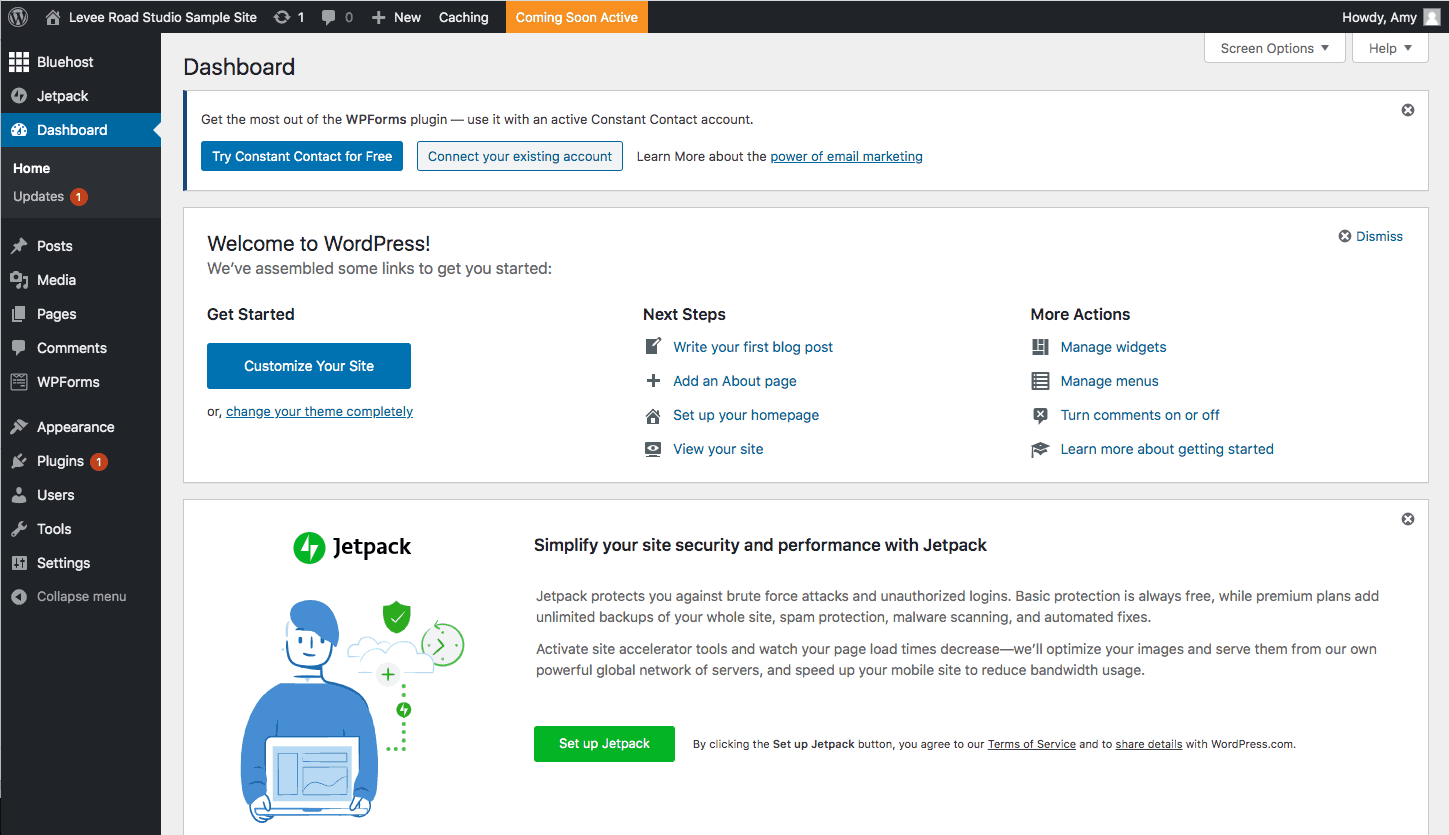
Task: Click Connect your existing account button
Action: 520,156
